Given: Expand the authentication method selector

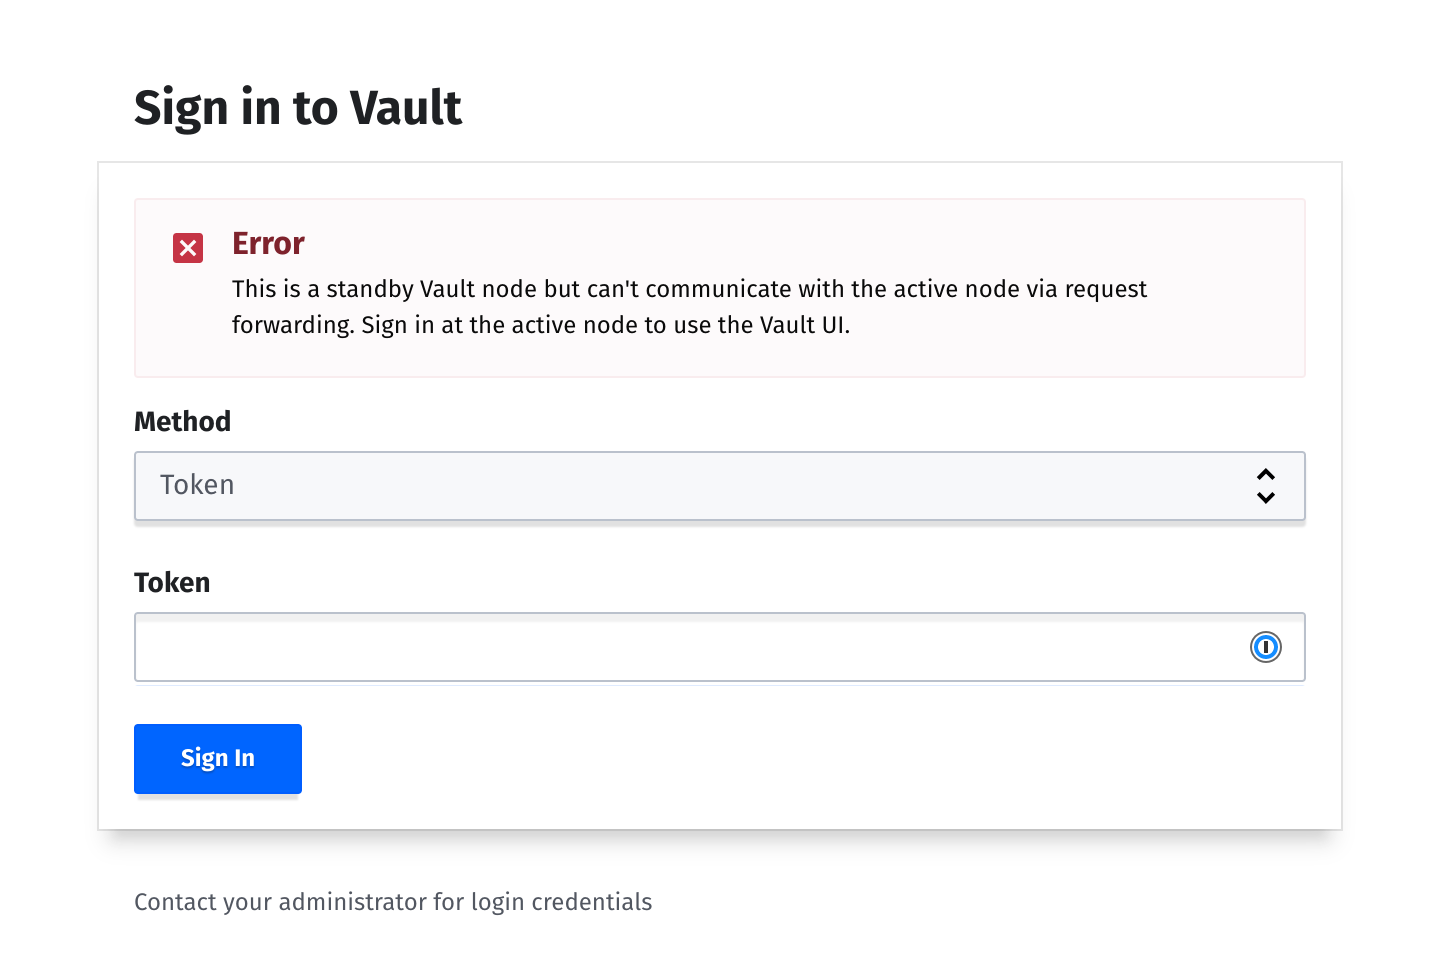Looking at the screenshot, I should [x=720, y=486].
